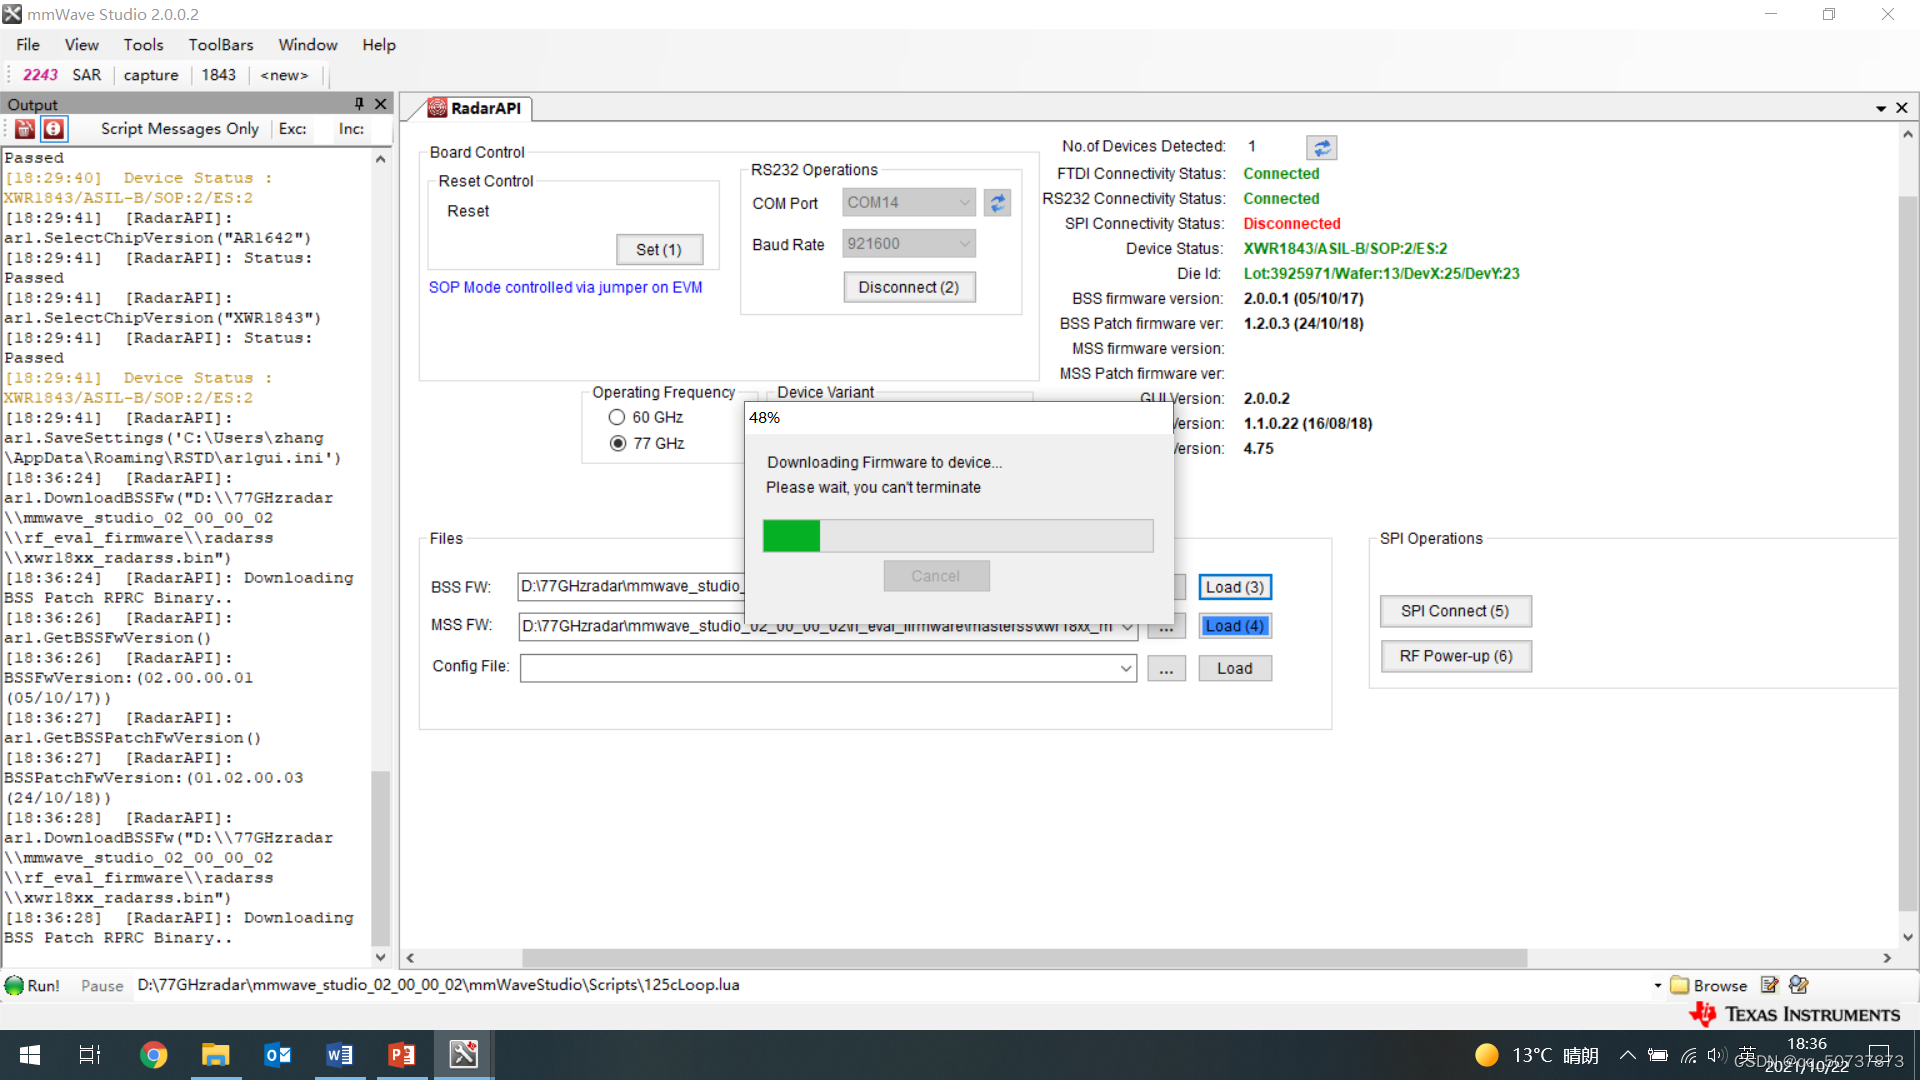Click the edit script icon beside Browse
The image size is (1920, 1080).
pos(1769,985)
